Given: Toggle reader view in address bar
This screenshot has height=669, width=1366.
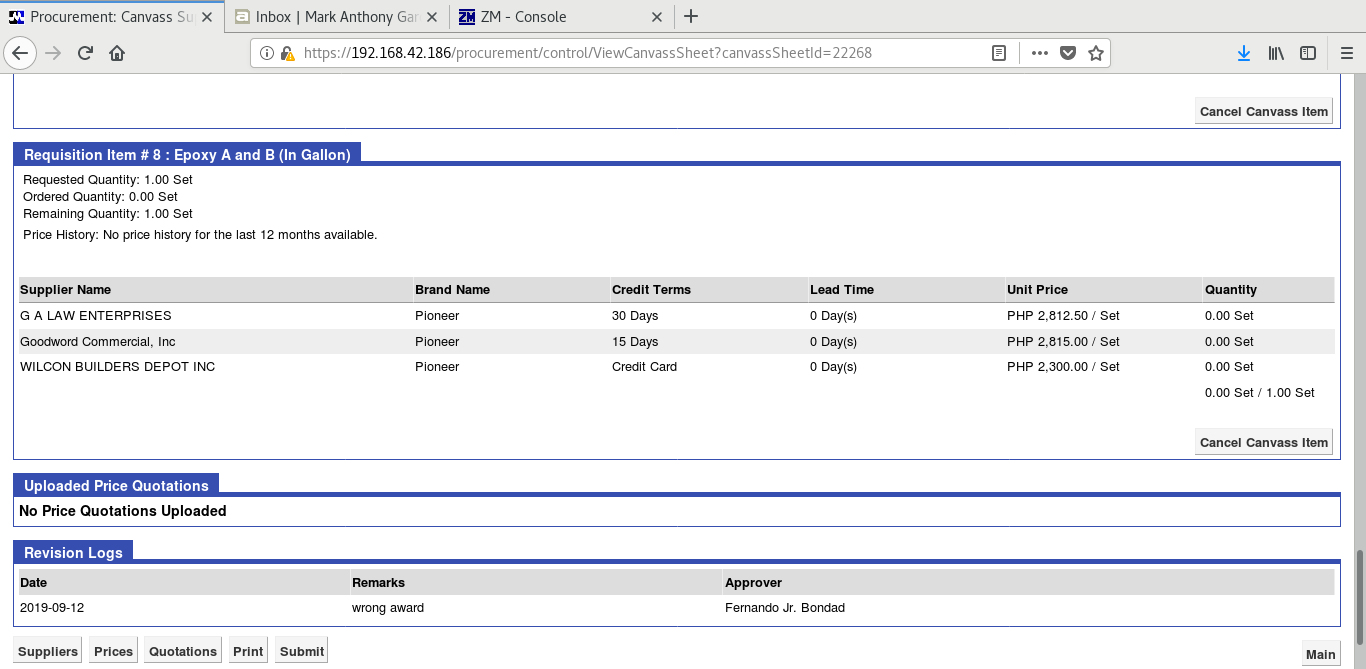Looking at the screenshot, I should point(998,53).
